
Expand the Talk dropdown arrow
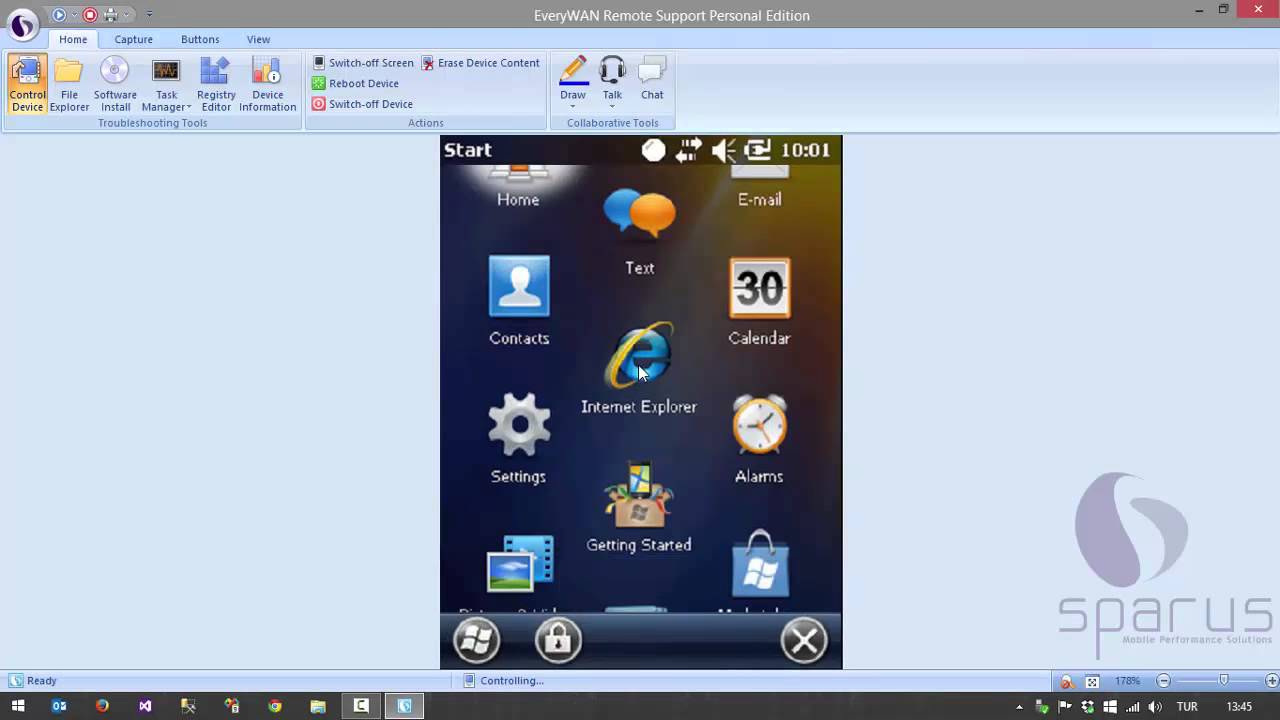[x=612, y=106]
